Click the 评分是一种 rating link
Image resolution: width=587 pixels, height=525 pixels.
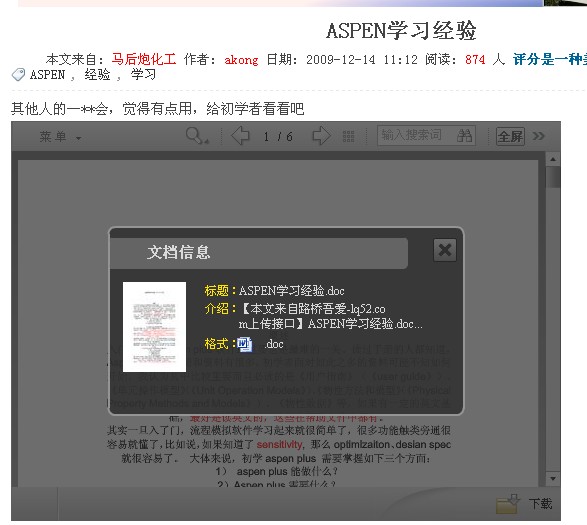[550, 59]
